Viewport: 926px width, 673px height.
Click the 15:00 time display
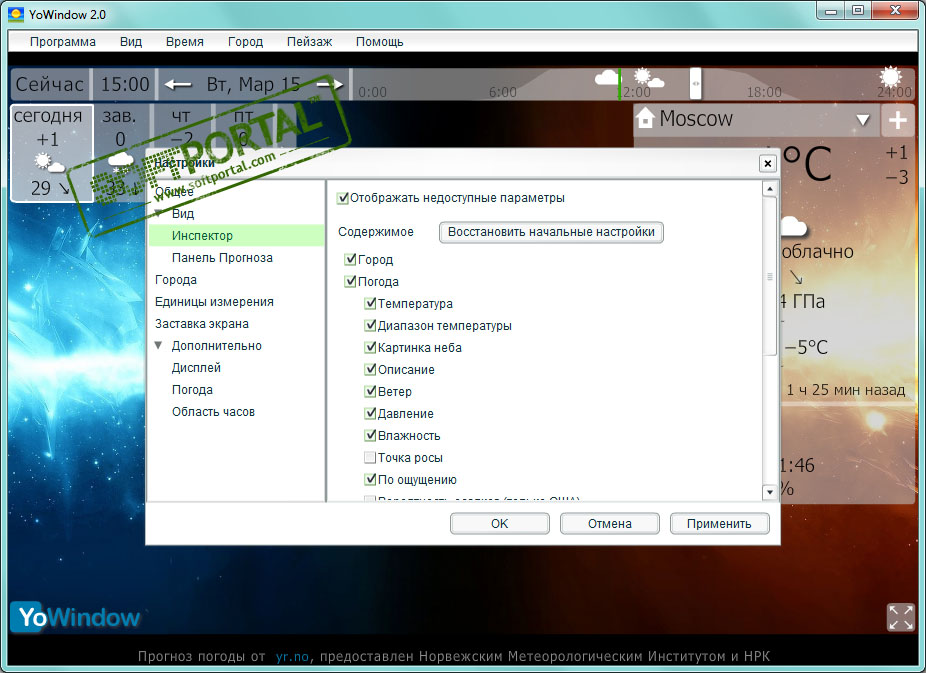coord(125,84)
